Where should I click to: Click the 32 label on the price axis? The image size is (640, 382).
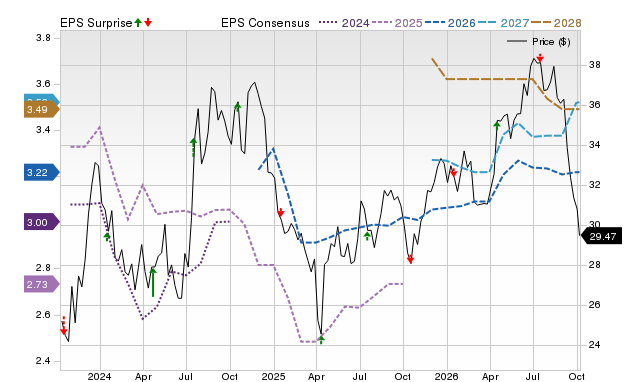point(594,185)
